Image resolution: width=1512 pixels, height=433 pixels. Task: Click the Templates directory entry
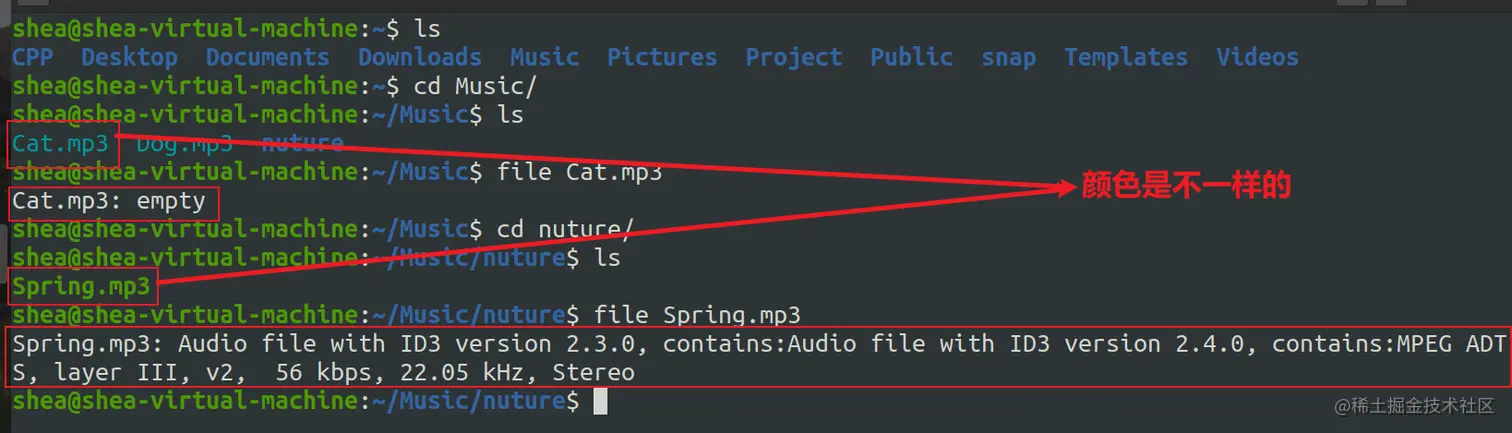point(1125,57)
